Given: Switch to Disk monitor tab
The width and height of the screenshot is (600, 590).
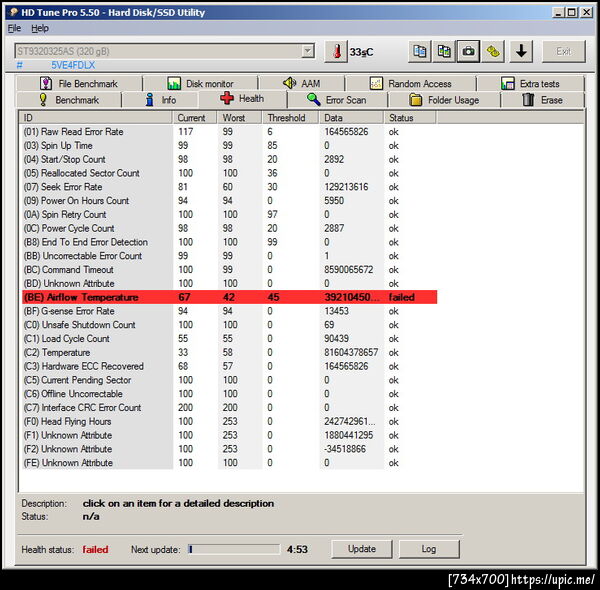Looking at the screenshot, I should 201,83.
